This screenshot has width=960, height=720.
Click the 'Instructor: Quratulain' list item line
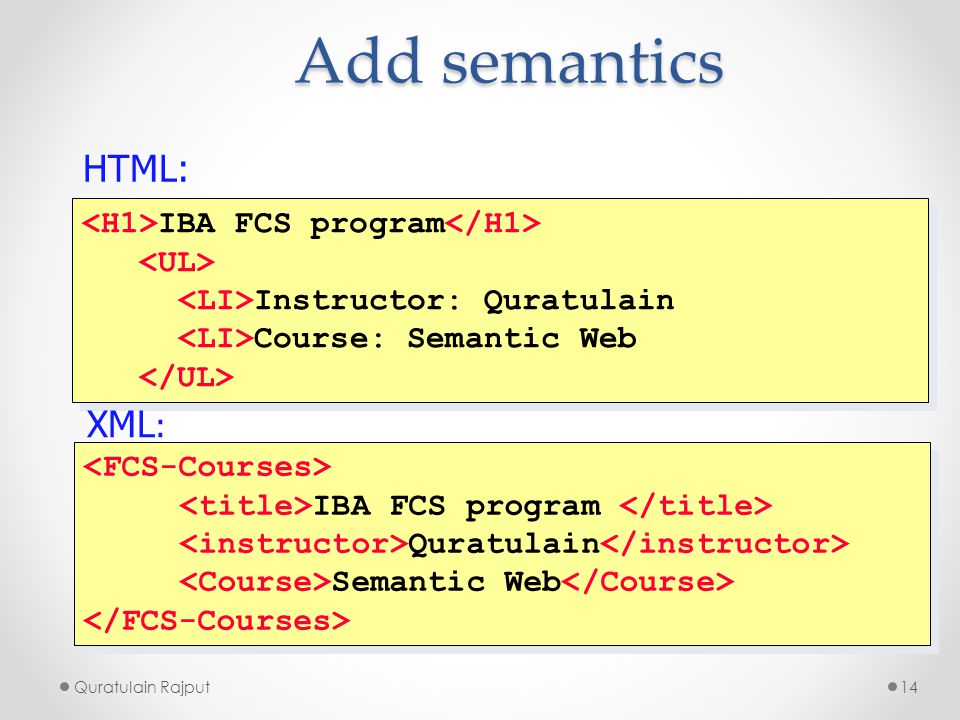click(426, 301)
